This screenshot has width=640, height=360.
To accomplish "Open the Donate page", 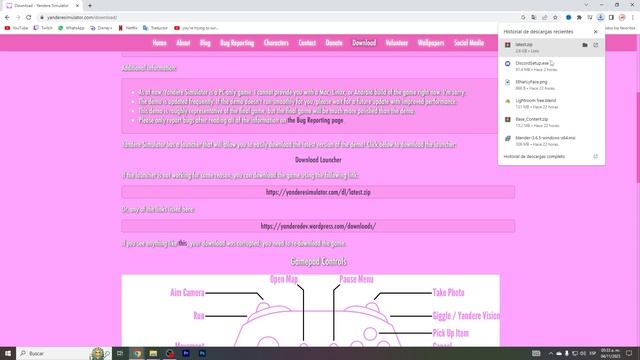I will tap(334, 43).
